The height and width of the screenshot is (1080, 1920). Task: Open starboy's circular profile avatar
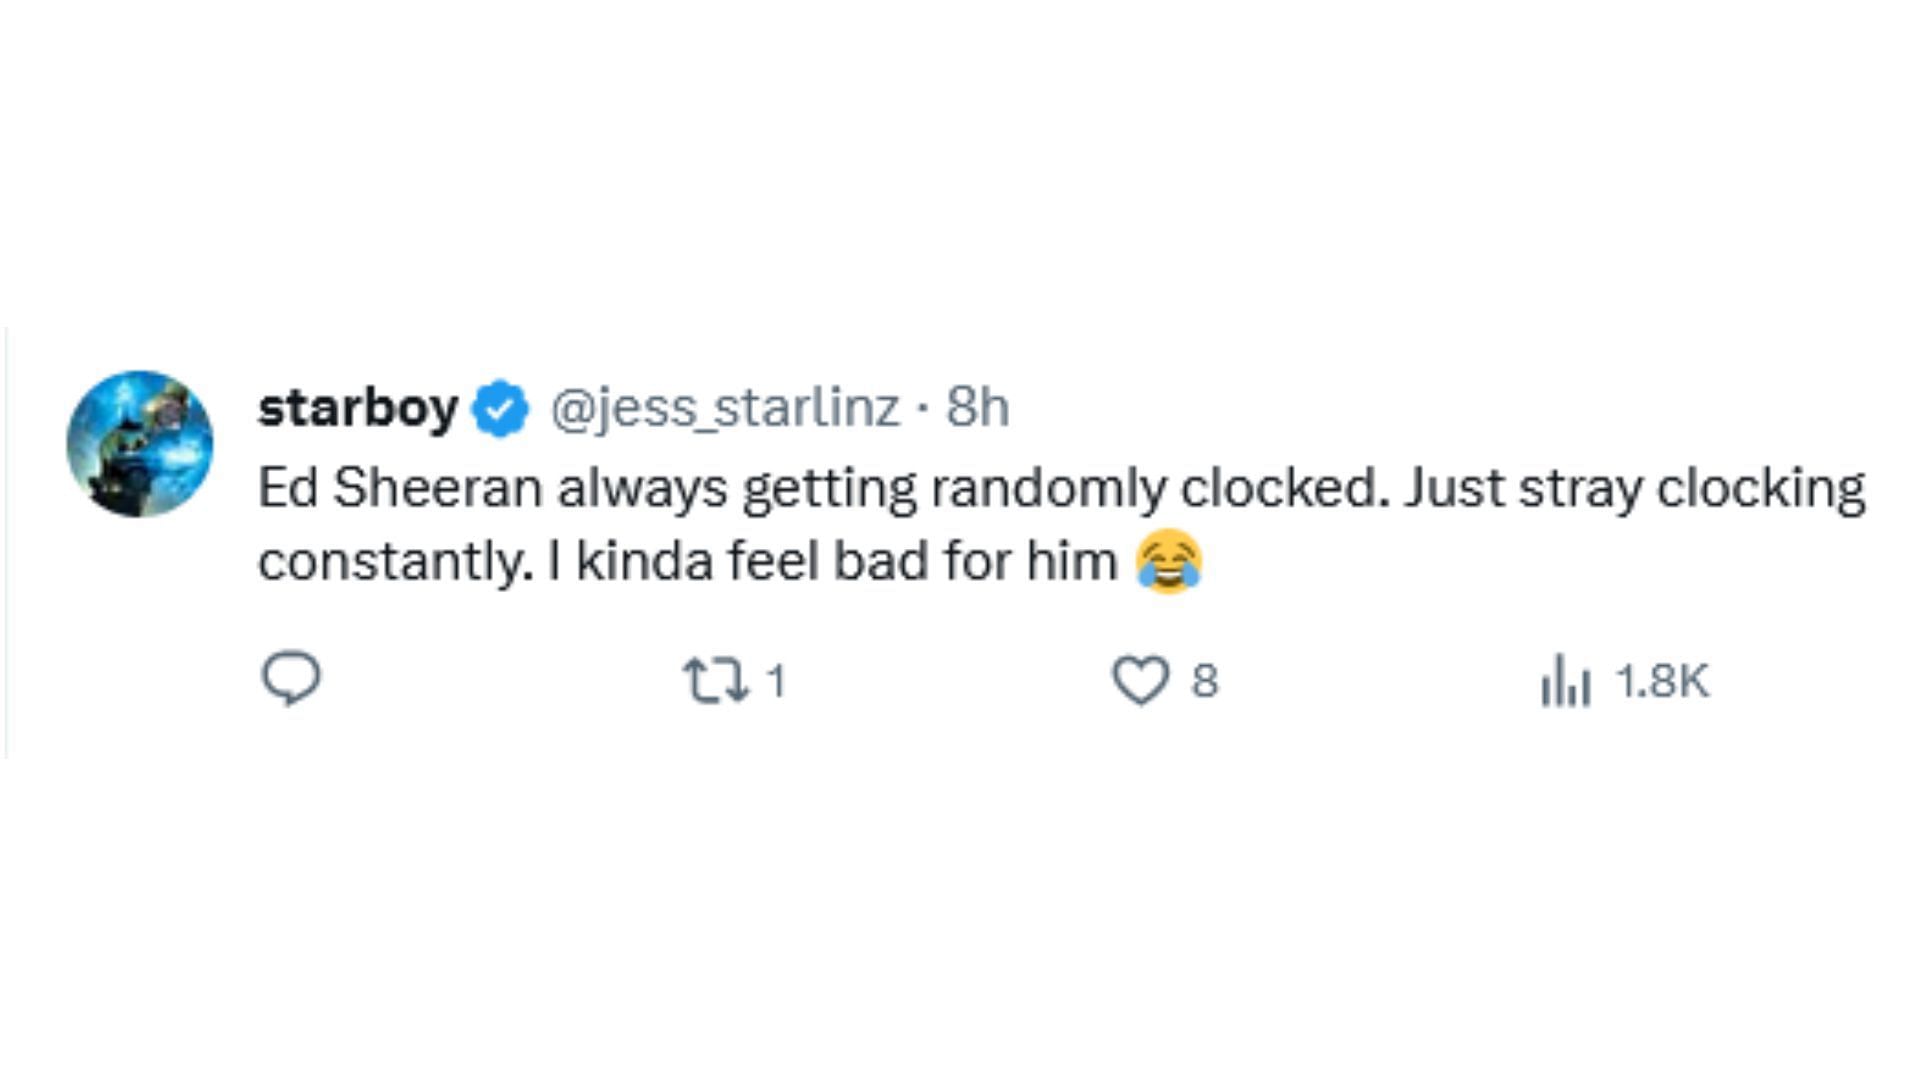point(140,444)
